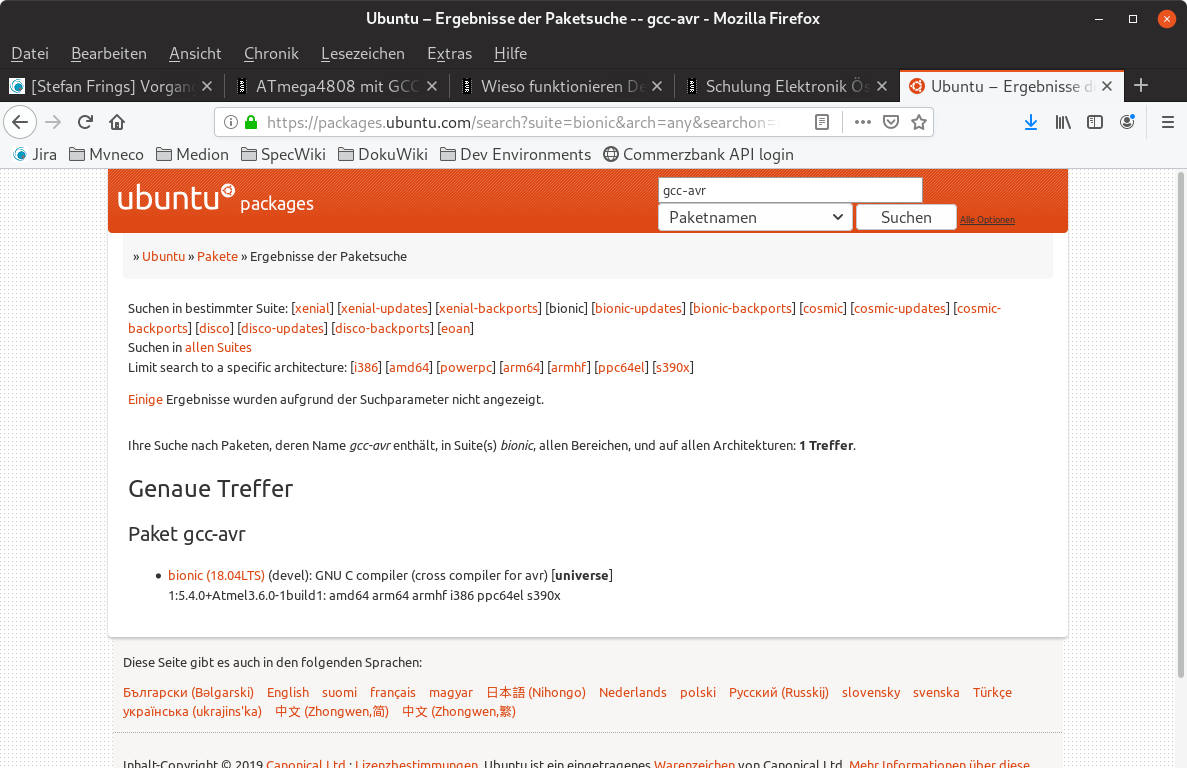Click the Einige link
The width and height of the screenshot is (1187, 768).
click(145, 400)
